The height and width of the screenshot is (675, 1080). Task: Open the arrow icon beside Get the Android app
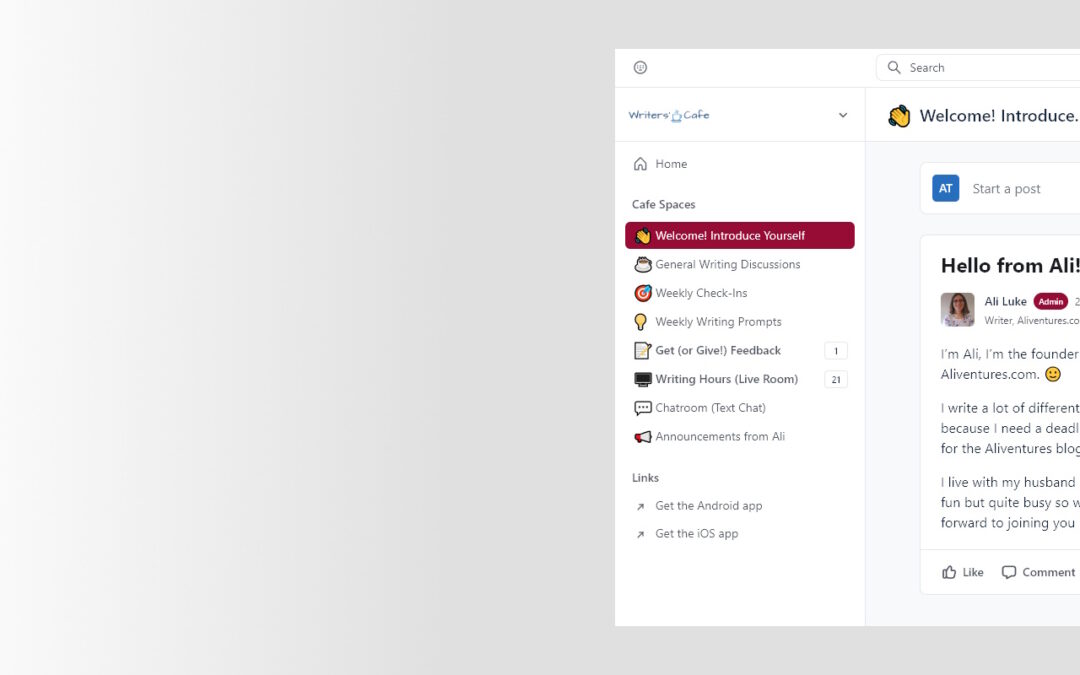point(640,506)
